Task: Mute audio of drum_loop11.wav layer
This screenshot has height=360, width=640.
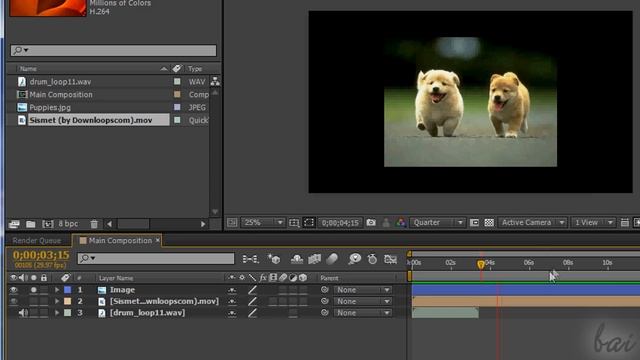Action: click(23, 313)
